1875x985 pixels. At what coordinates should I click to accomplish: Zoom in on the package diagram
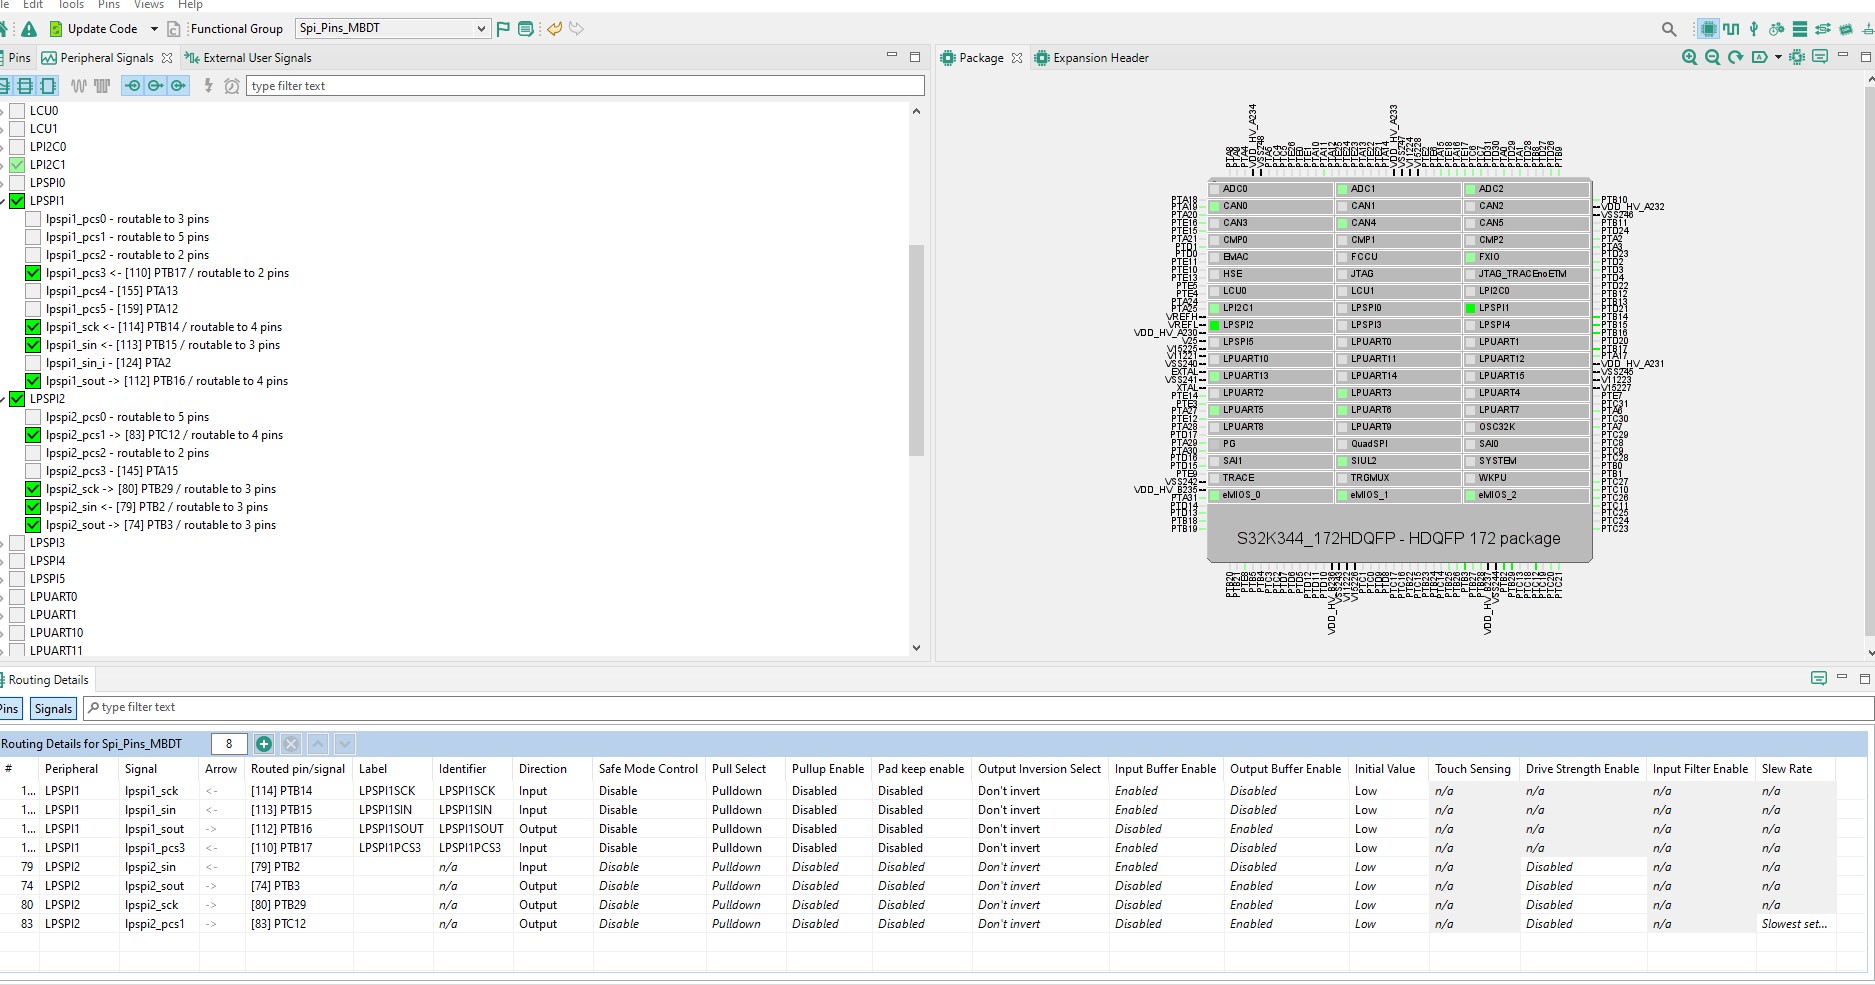[x=1688, y=57]
